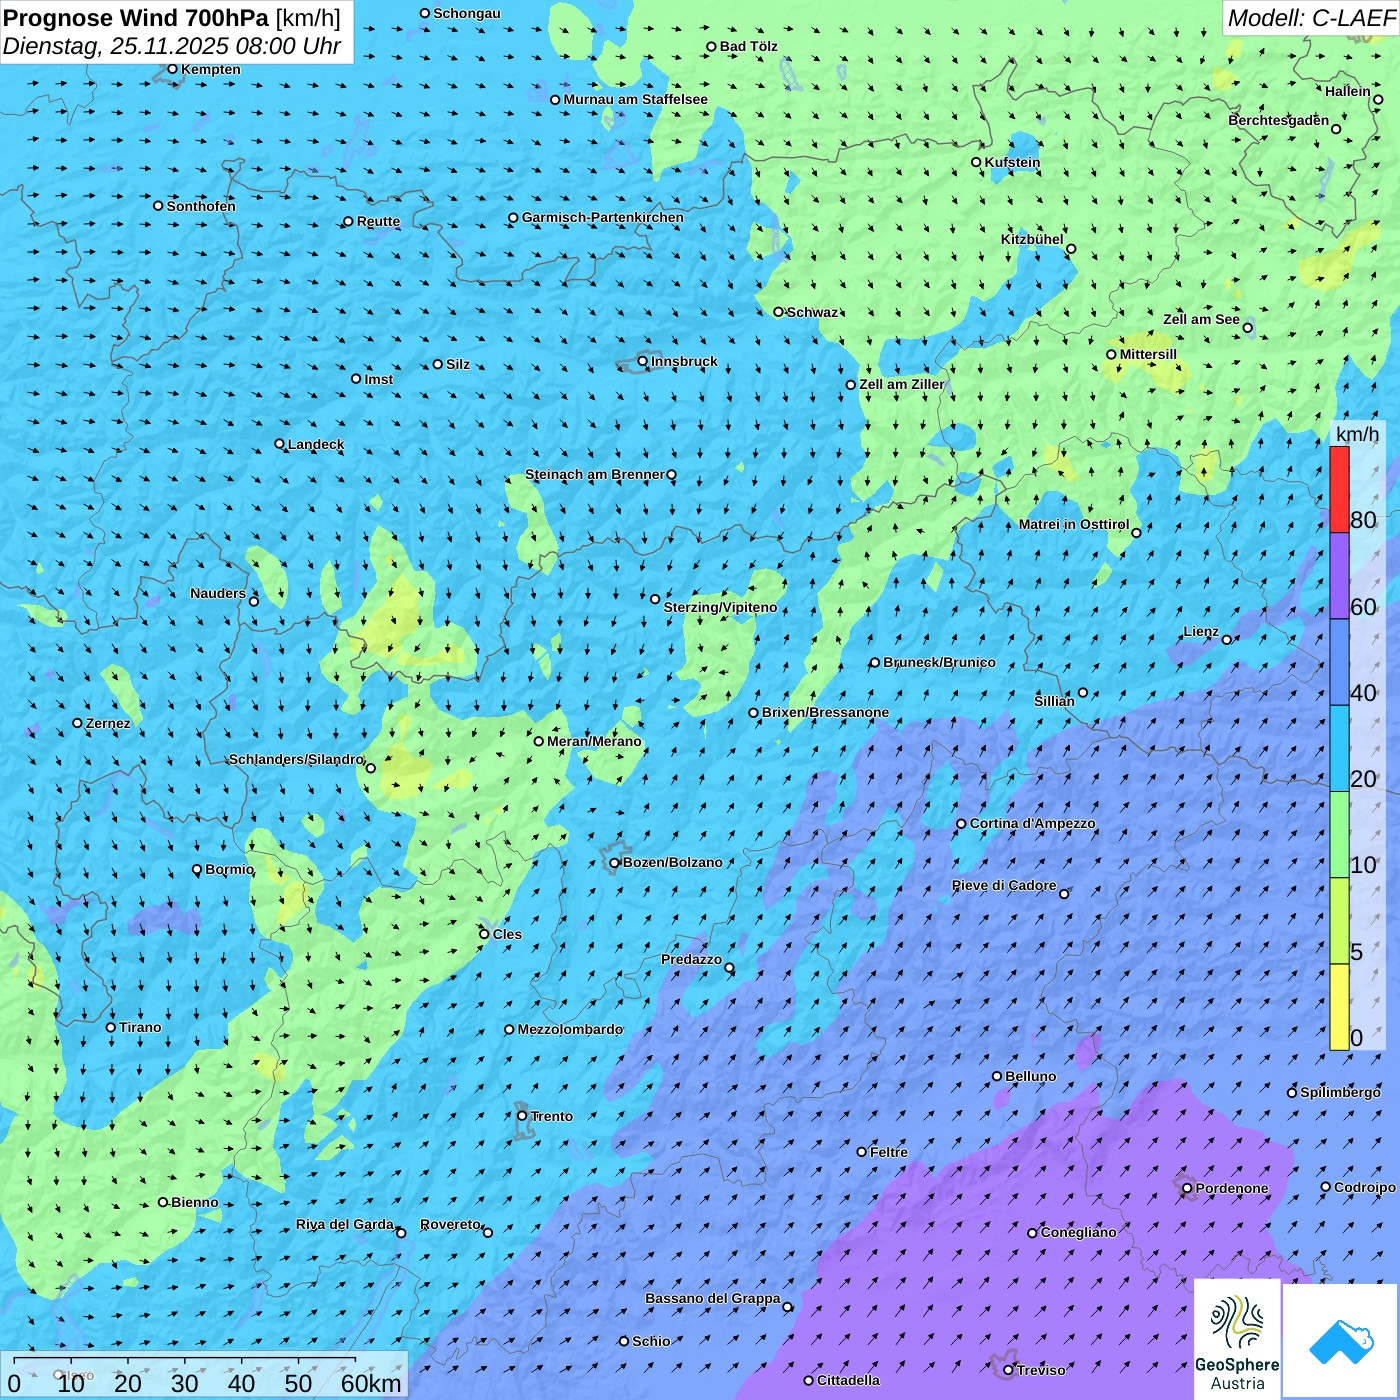Click the Treviso city marker
The height and width of the screenshot is (1400, 1400).
[1009, 1370]
